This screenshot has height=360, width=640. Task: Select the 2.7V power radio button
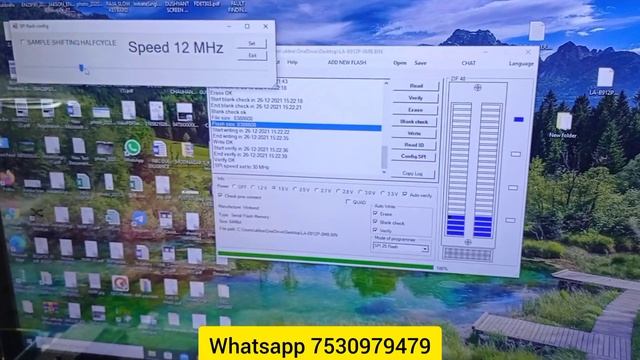[317, 190]
